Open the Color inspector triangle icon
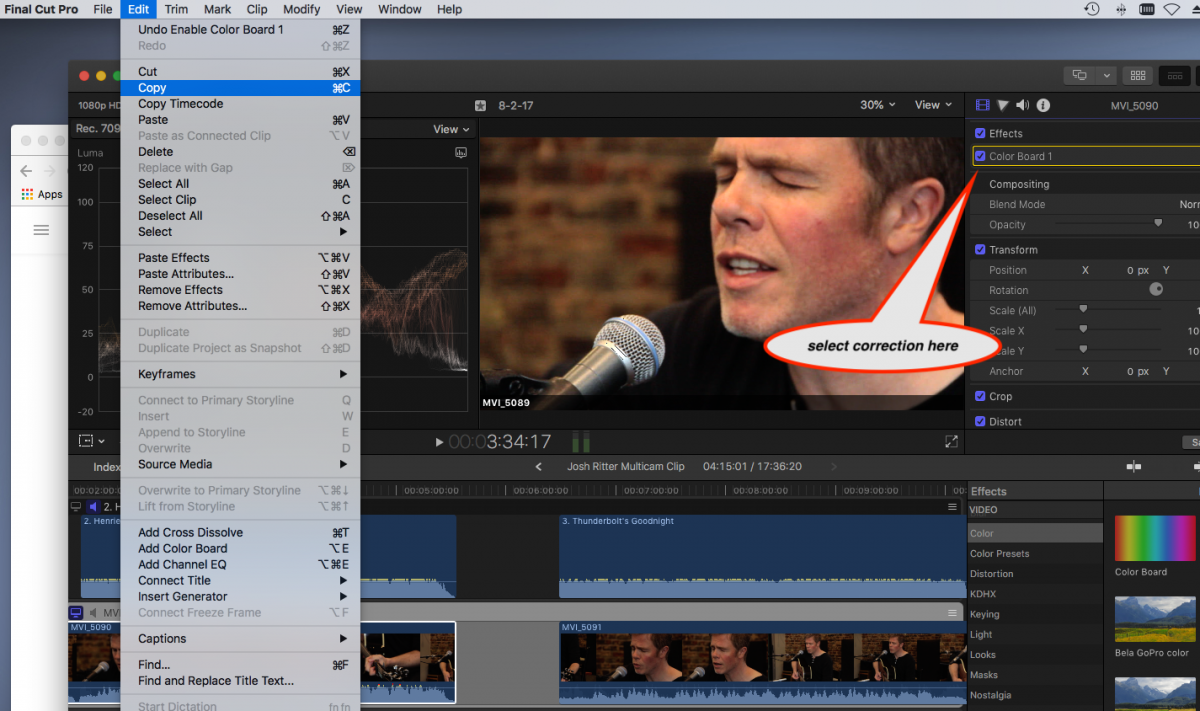 tap(1003, 105)
